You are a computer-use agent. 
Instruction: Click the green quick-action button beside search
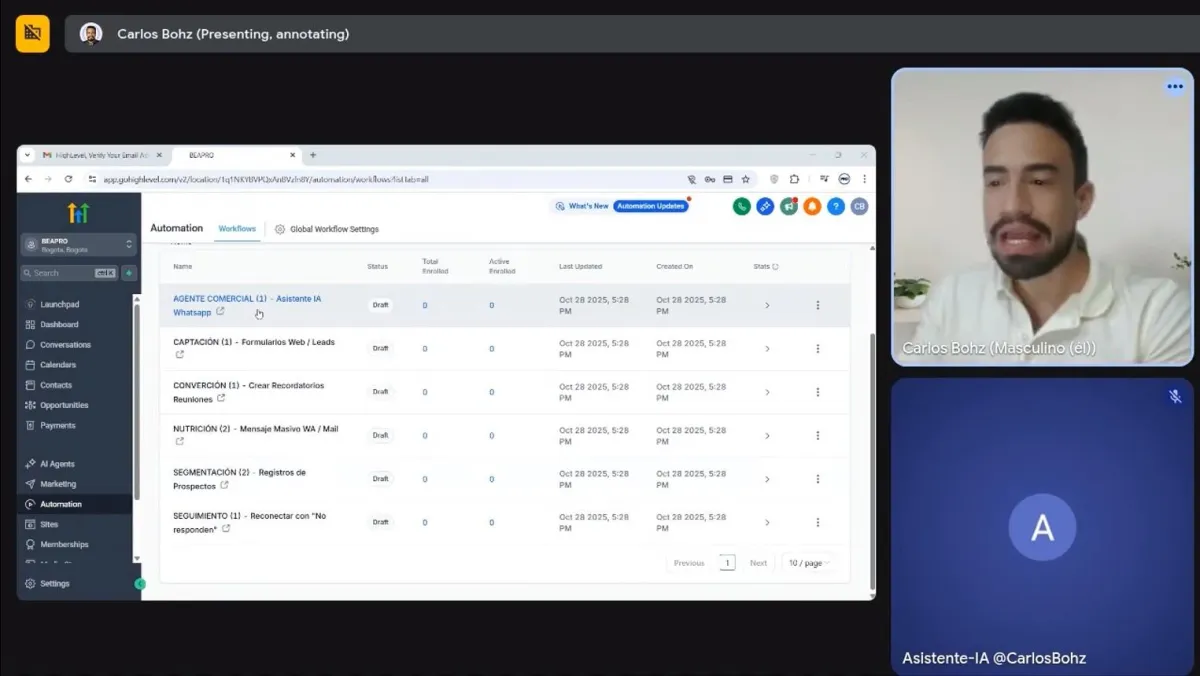129,273
